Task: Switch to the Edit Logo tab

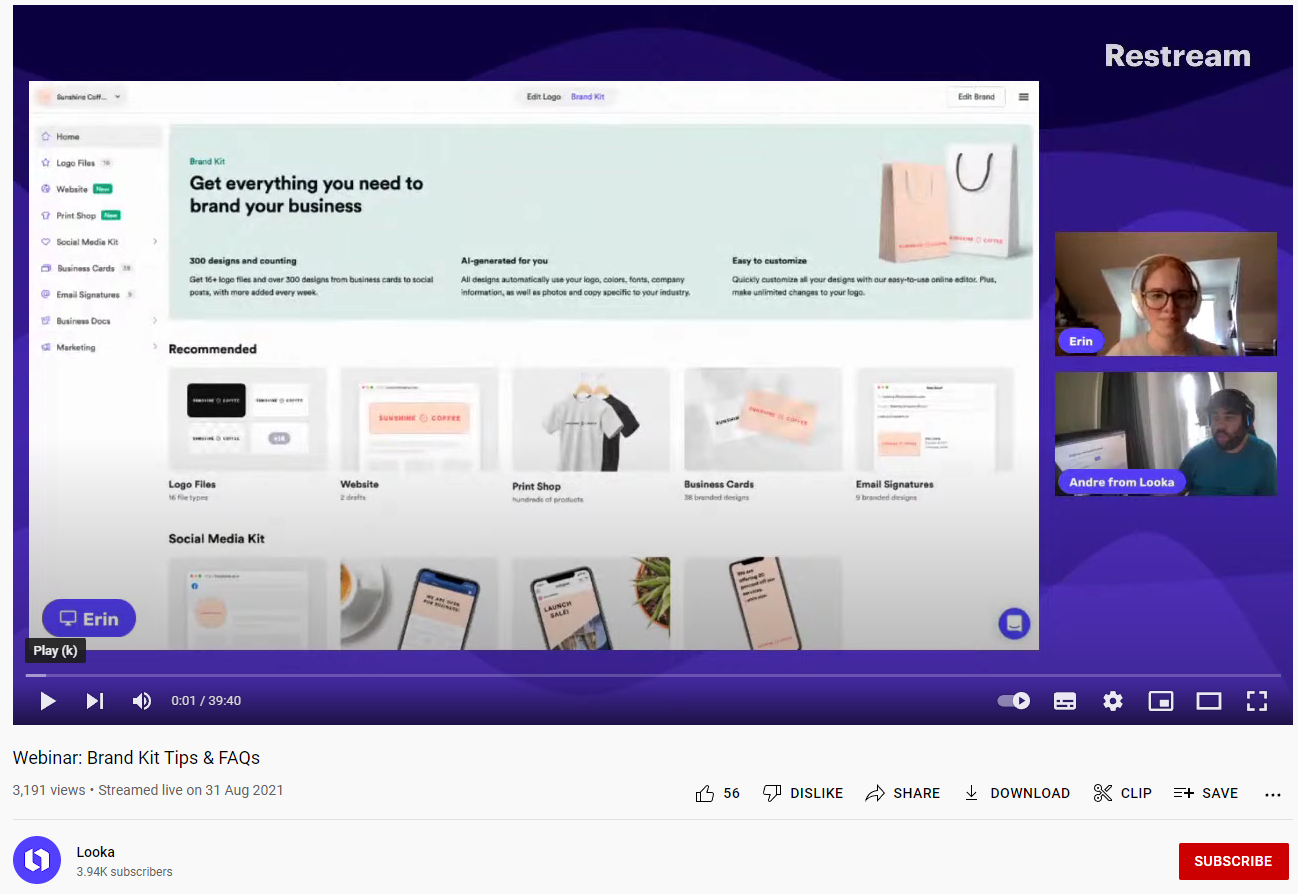Action: point(544,97)
